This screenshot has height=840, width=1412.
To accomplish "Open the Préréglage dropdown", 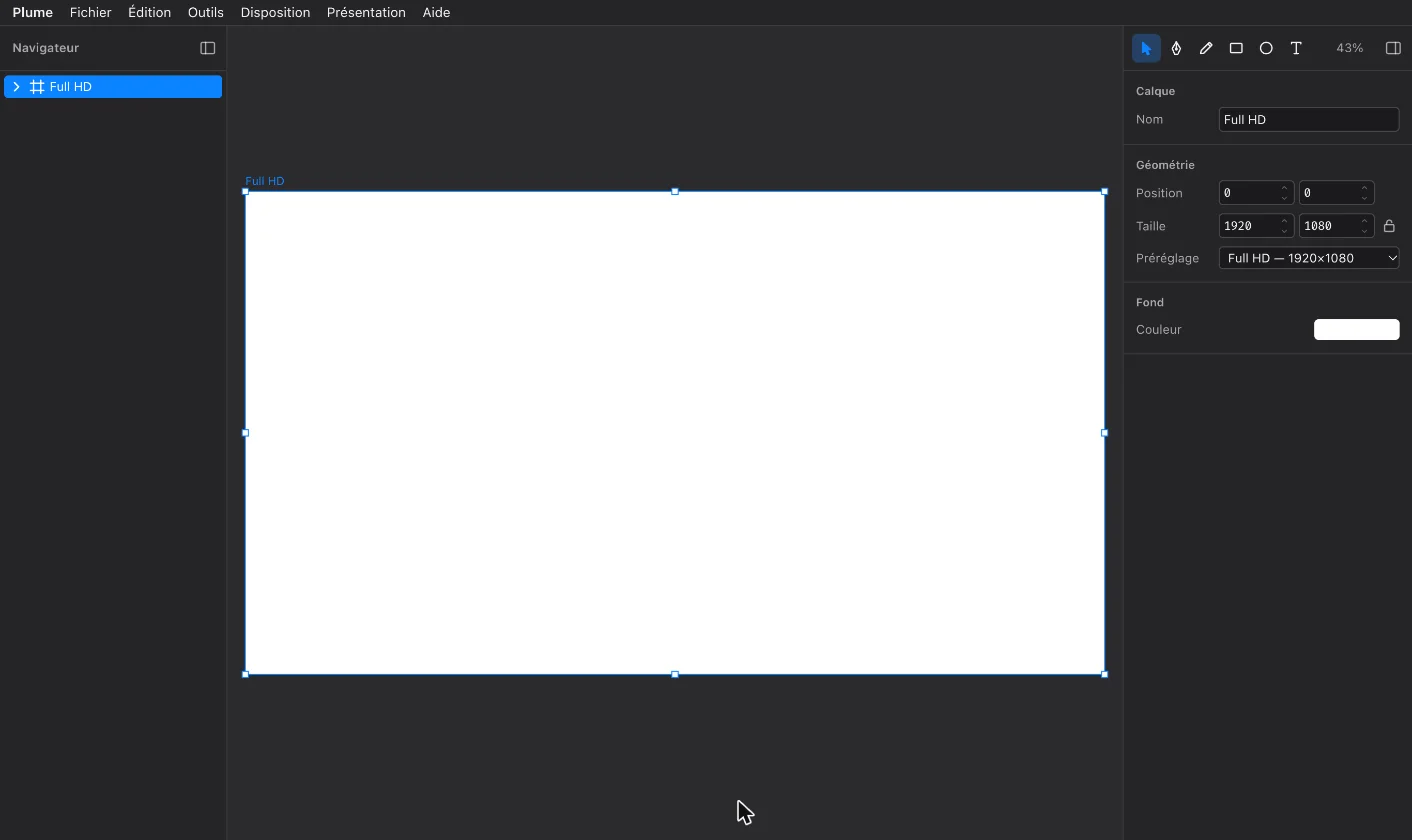I will coord(1309,258).
